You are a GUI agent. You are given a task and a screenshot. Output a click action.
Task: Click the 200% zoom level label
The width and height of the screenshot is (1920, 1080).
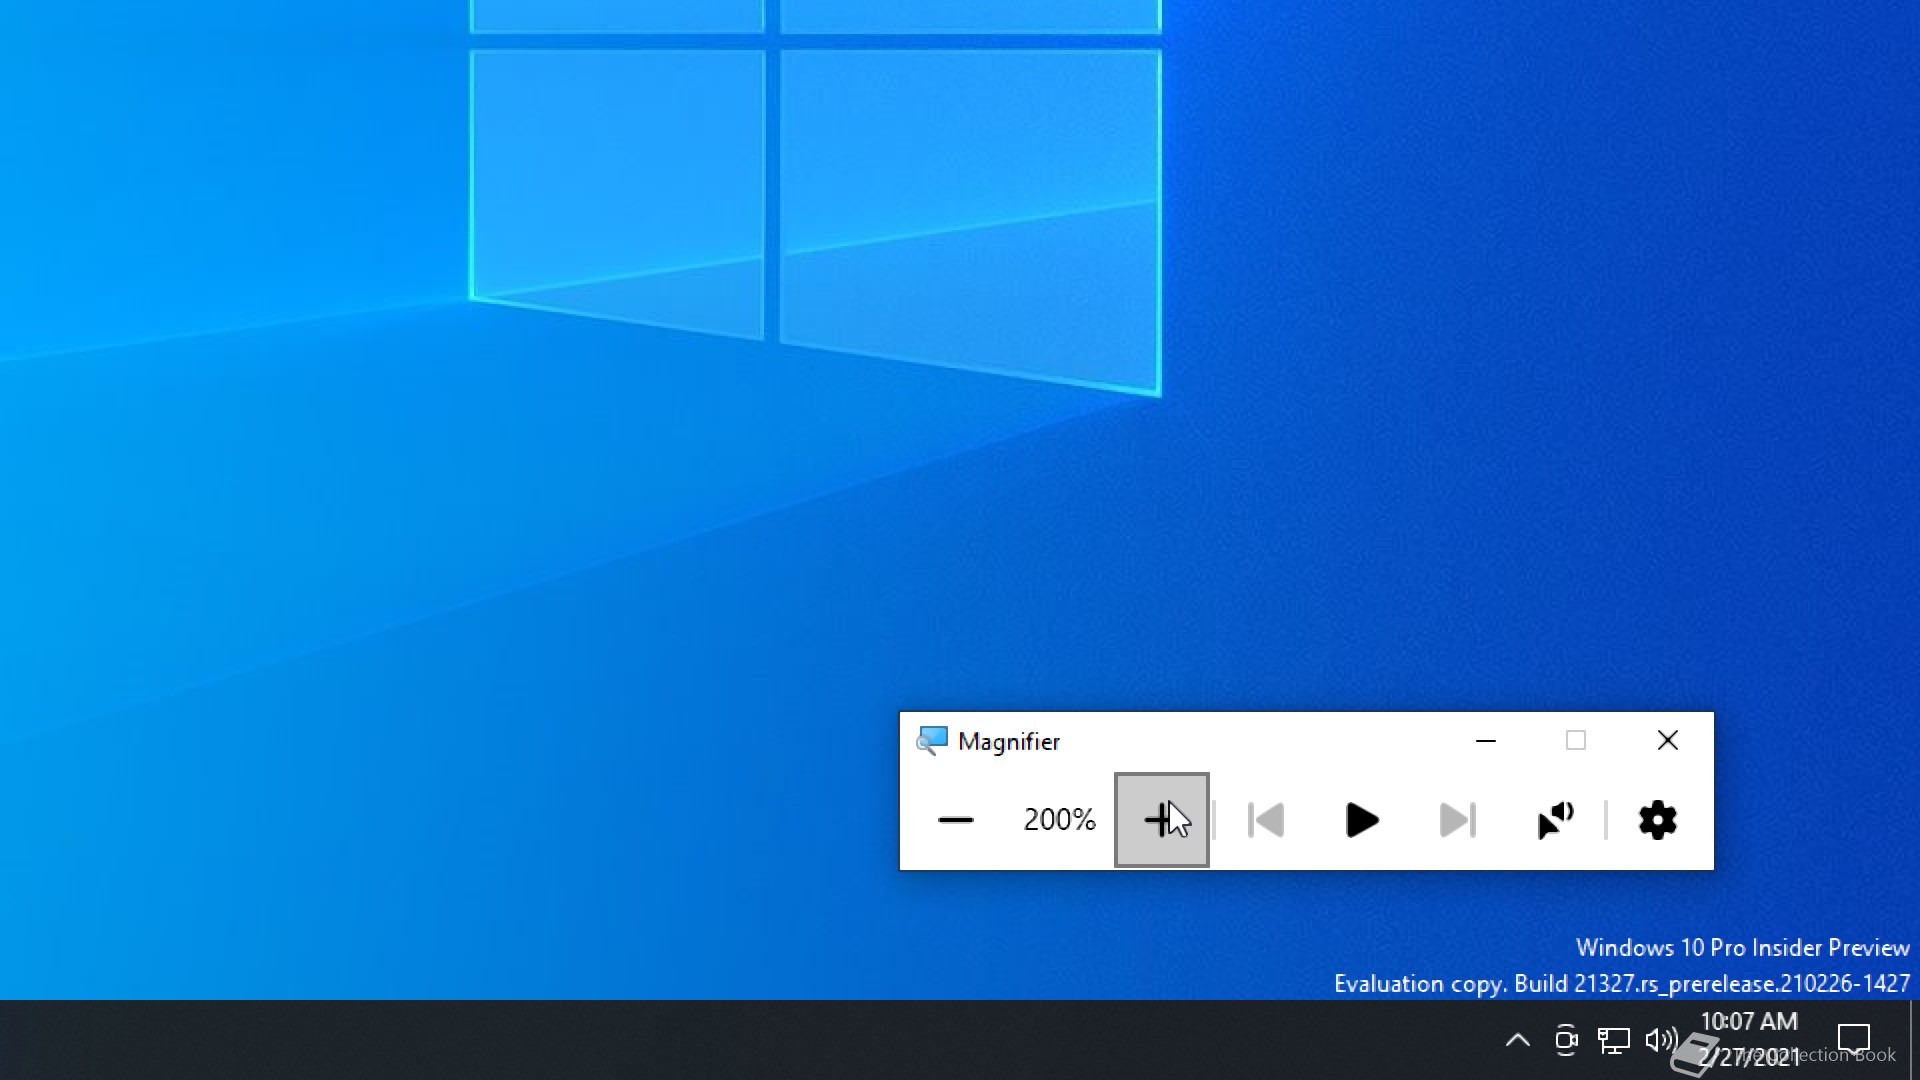1059,820
